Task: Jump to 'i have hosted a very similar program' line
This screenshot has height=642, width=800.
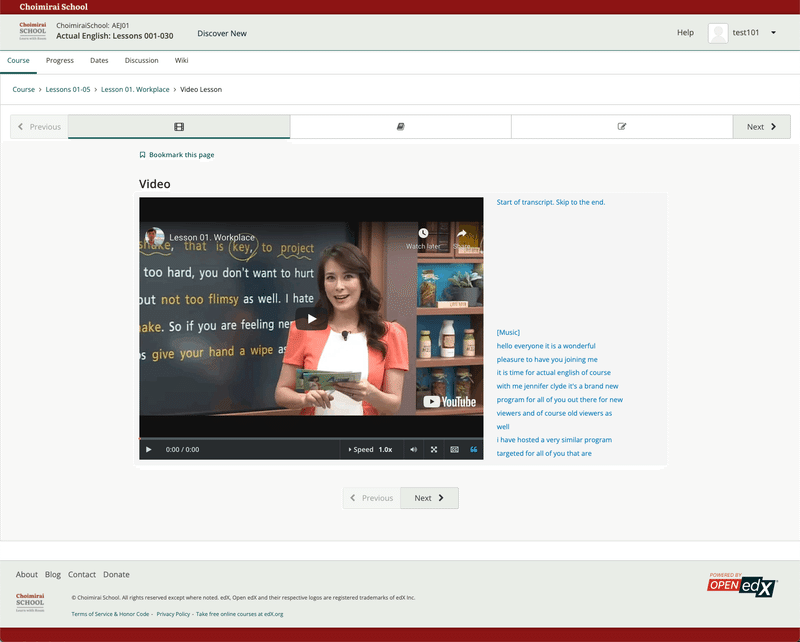Action: pyautogui.click(x=554, y=440)
